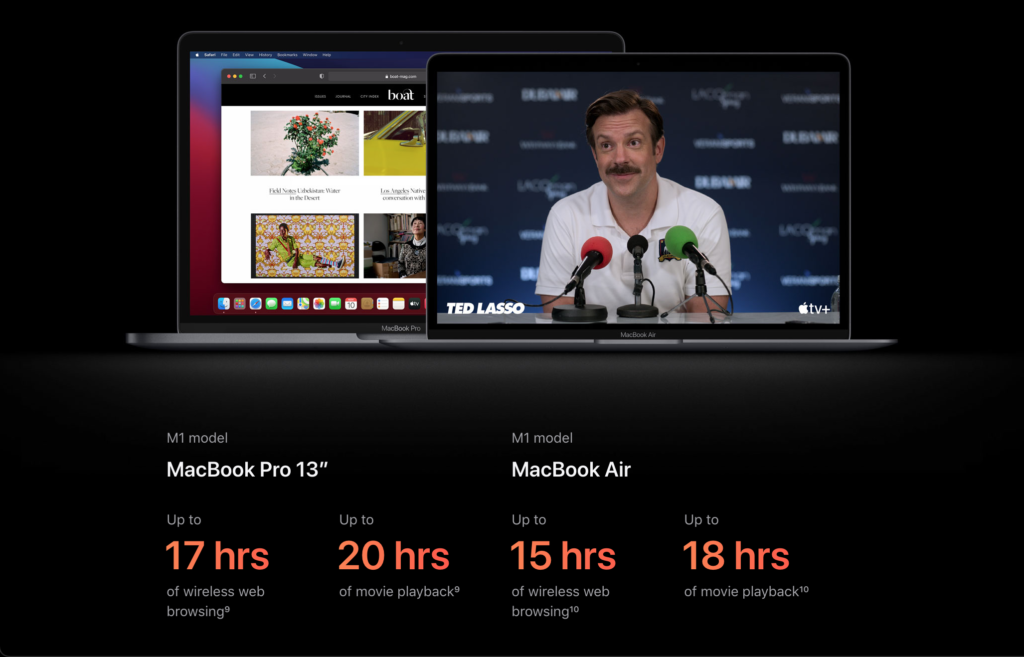Open the ISSUES link on boat site
Image resolution: width=1024 pixels, height=657 pixels.
click(x=320, y=97)
